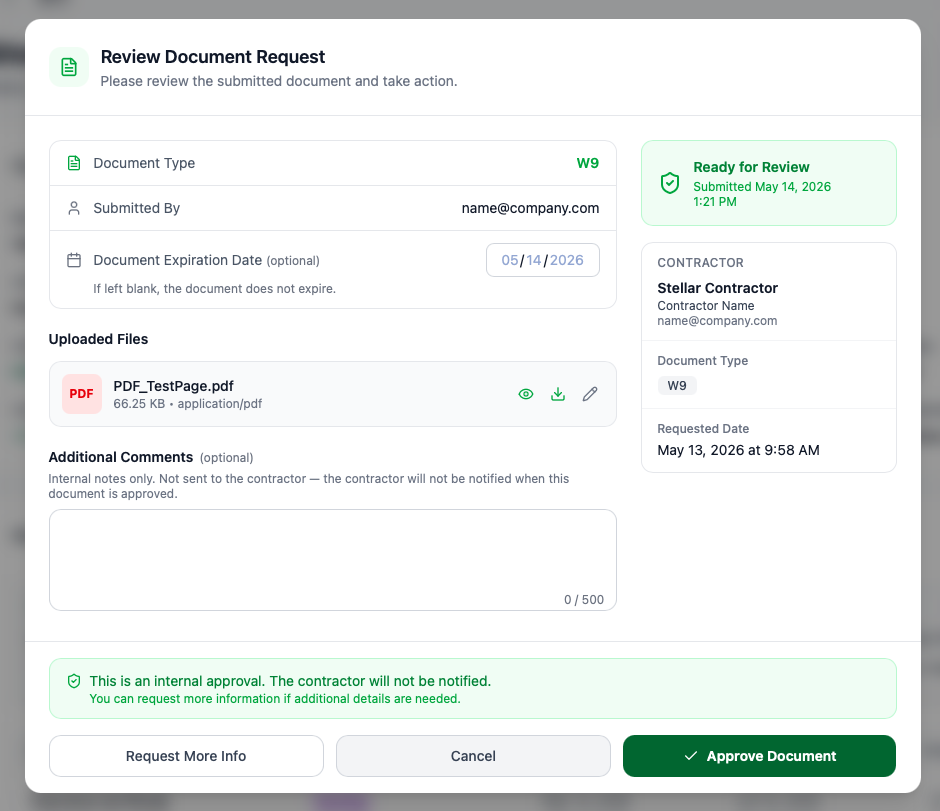This screenshot has height=811, width=940.
Task: Click the requested date May 13, 2026 at 9:58 AM
Action: 738,450
